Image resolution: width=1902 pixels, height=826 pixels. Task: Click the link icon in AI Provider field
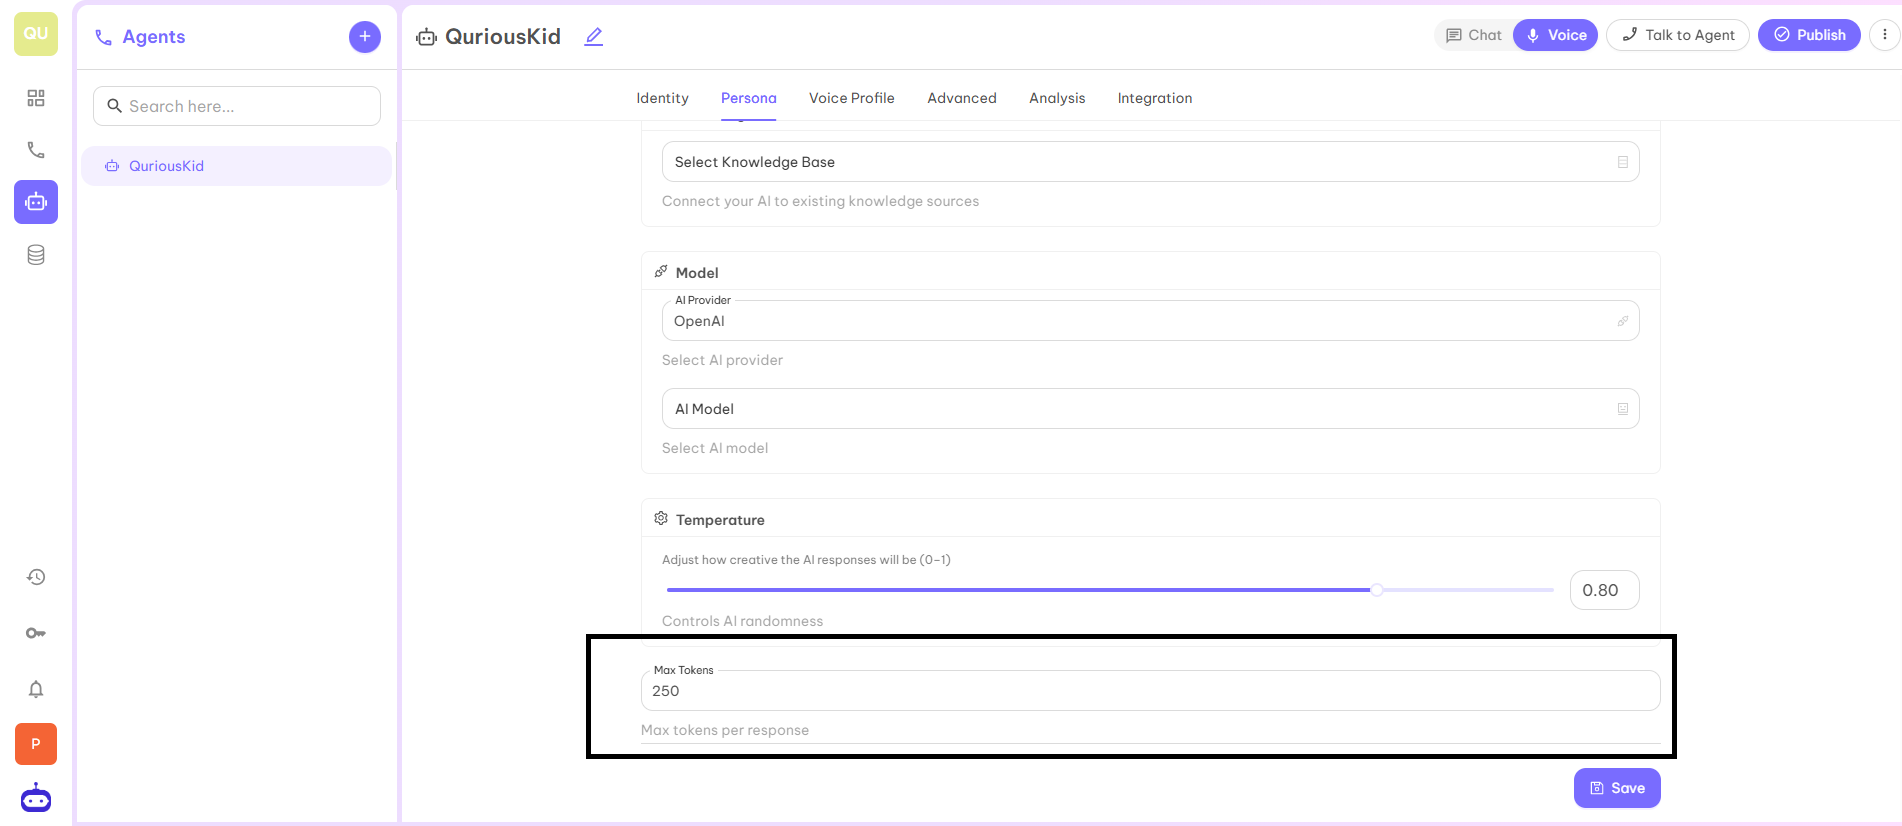click(x=1623, y=321)
